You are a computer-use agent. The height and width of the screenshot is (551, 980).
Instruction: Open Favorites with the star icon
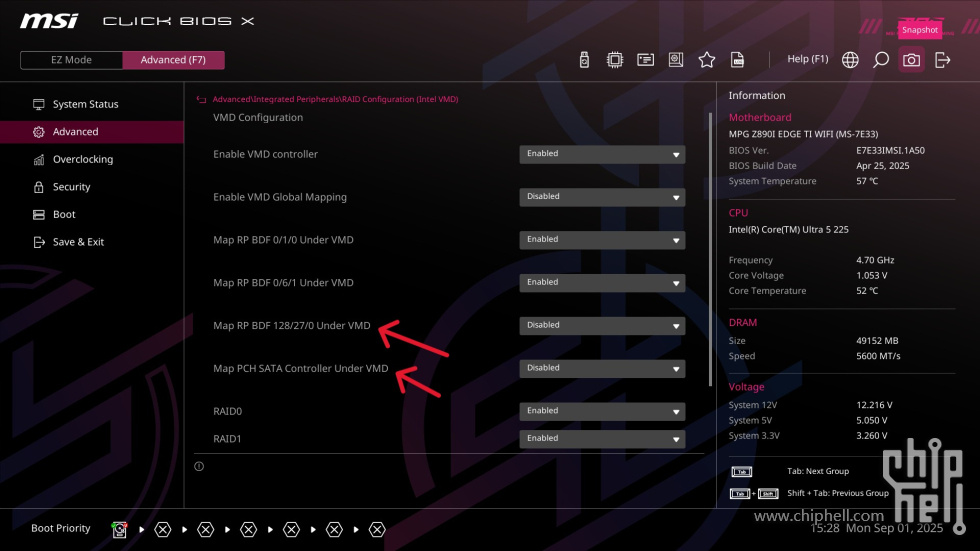[x=707, y=60]
